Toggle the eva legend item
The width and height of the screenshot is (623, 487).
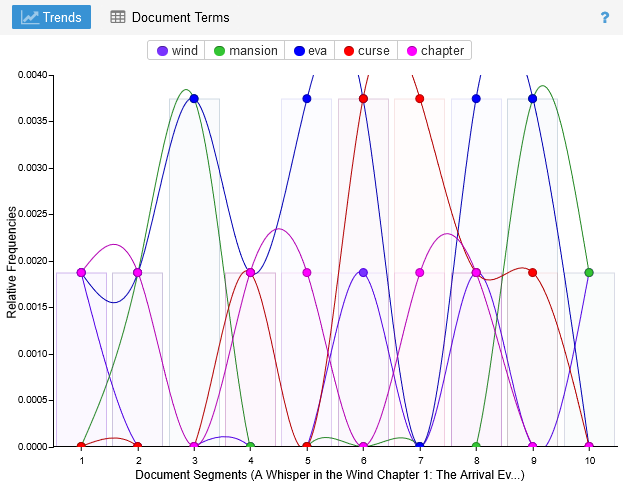coord(310,50)
